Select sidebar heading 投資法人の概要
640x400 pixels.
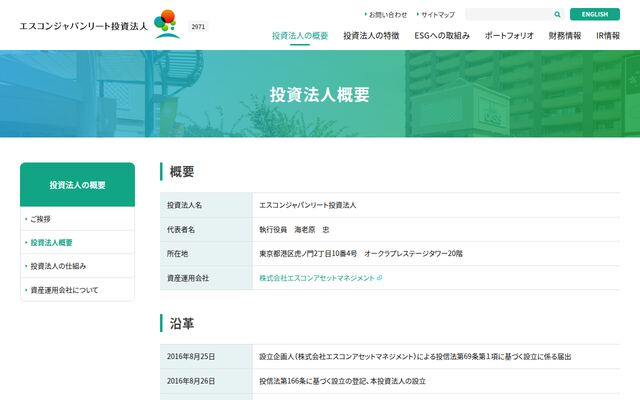(78, 185)
